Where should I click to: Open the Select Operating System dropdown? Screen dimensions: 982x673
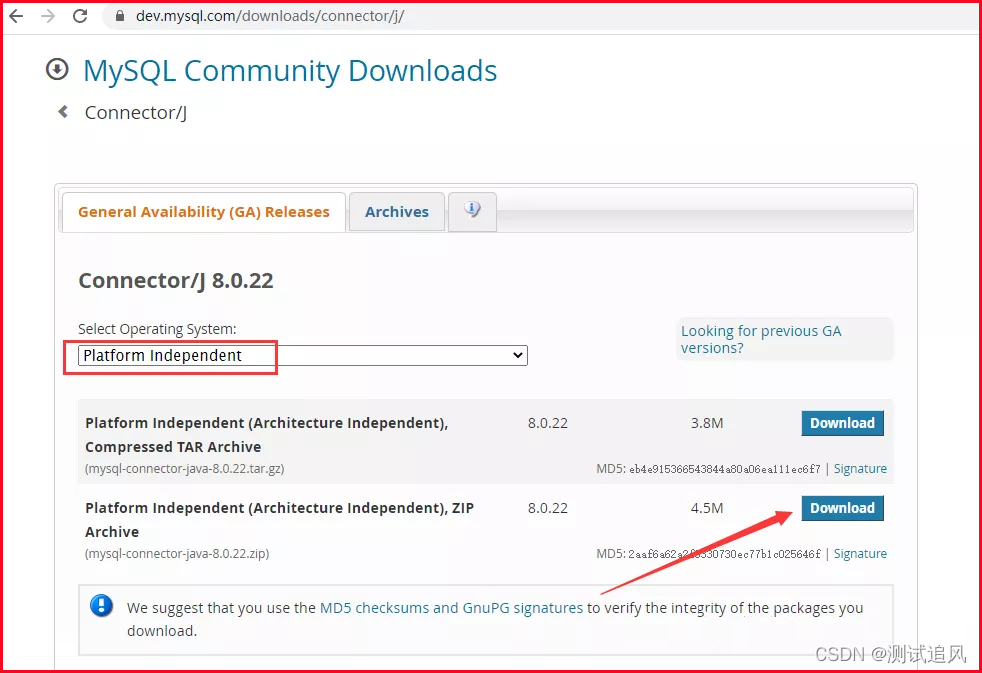tap(302, 356)
